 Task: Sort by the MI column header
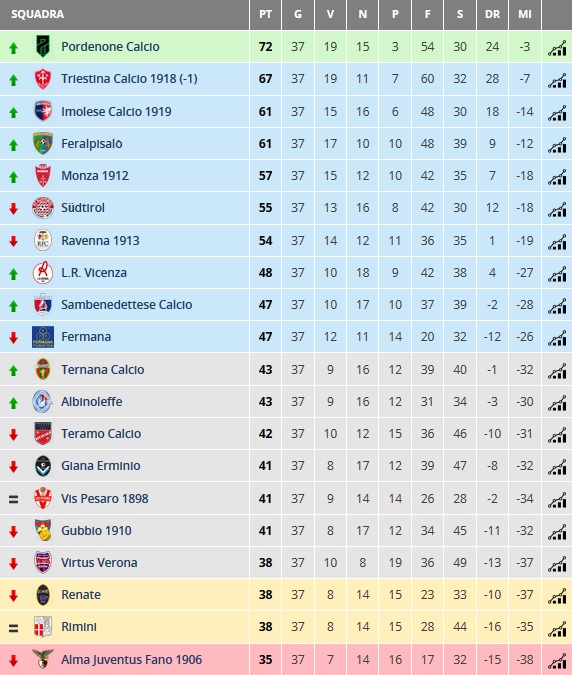pos(525,14)
